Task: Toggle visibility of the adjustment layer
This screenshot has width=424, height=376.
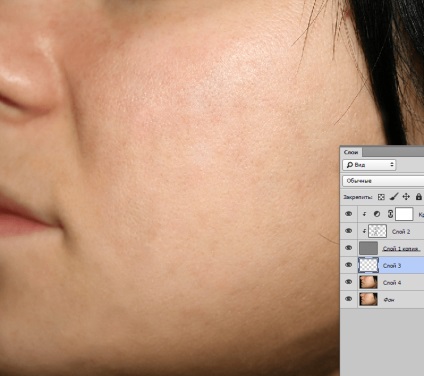Action: (349, 214)
